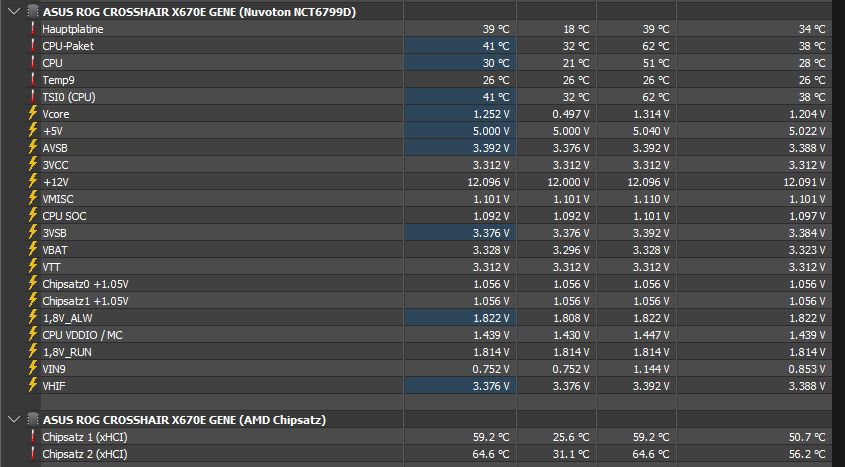Click the CPU VDDIO / MC maximum 1.447 V
Image resolution: width=845 pixels, height=467 pixels.
tap(651, 335)
